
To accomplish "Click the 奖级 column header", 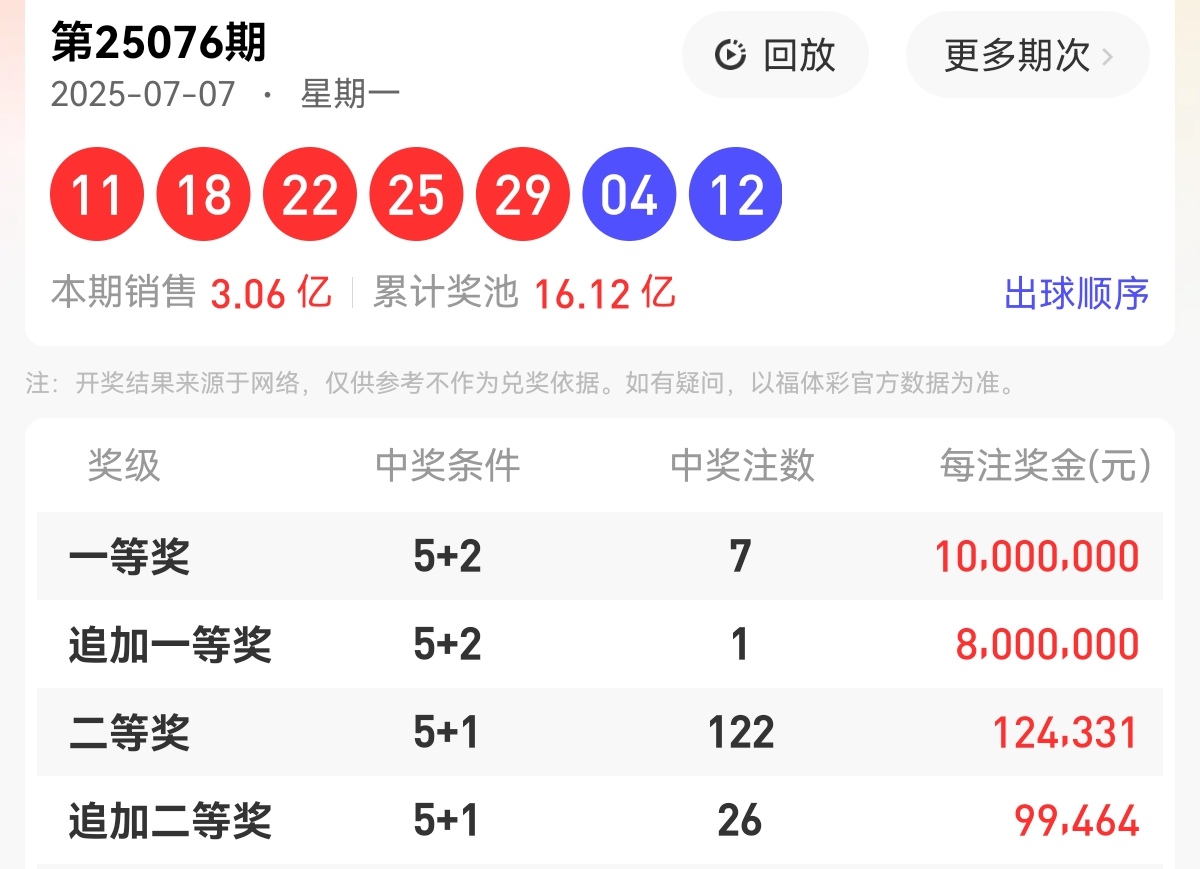I will (x=124, y=465).
